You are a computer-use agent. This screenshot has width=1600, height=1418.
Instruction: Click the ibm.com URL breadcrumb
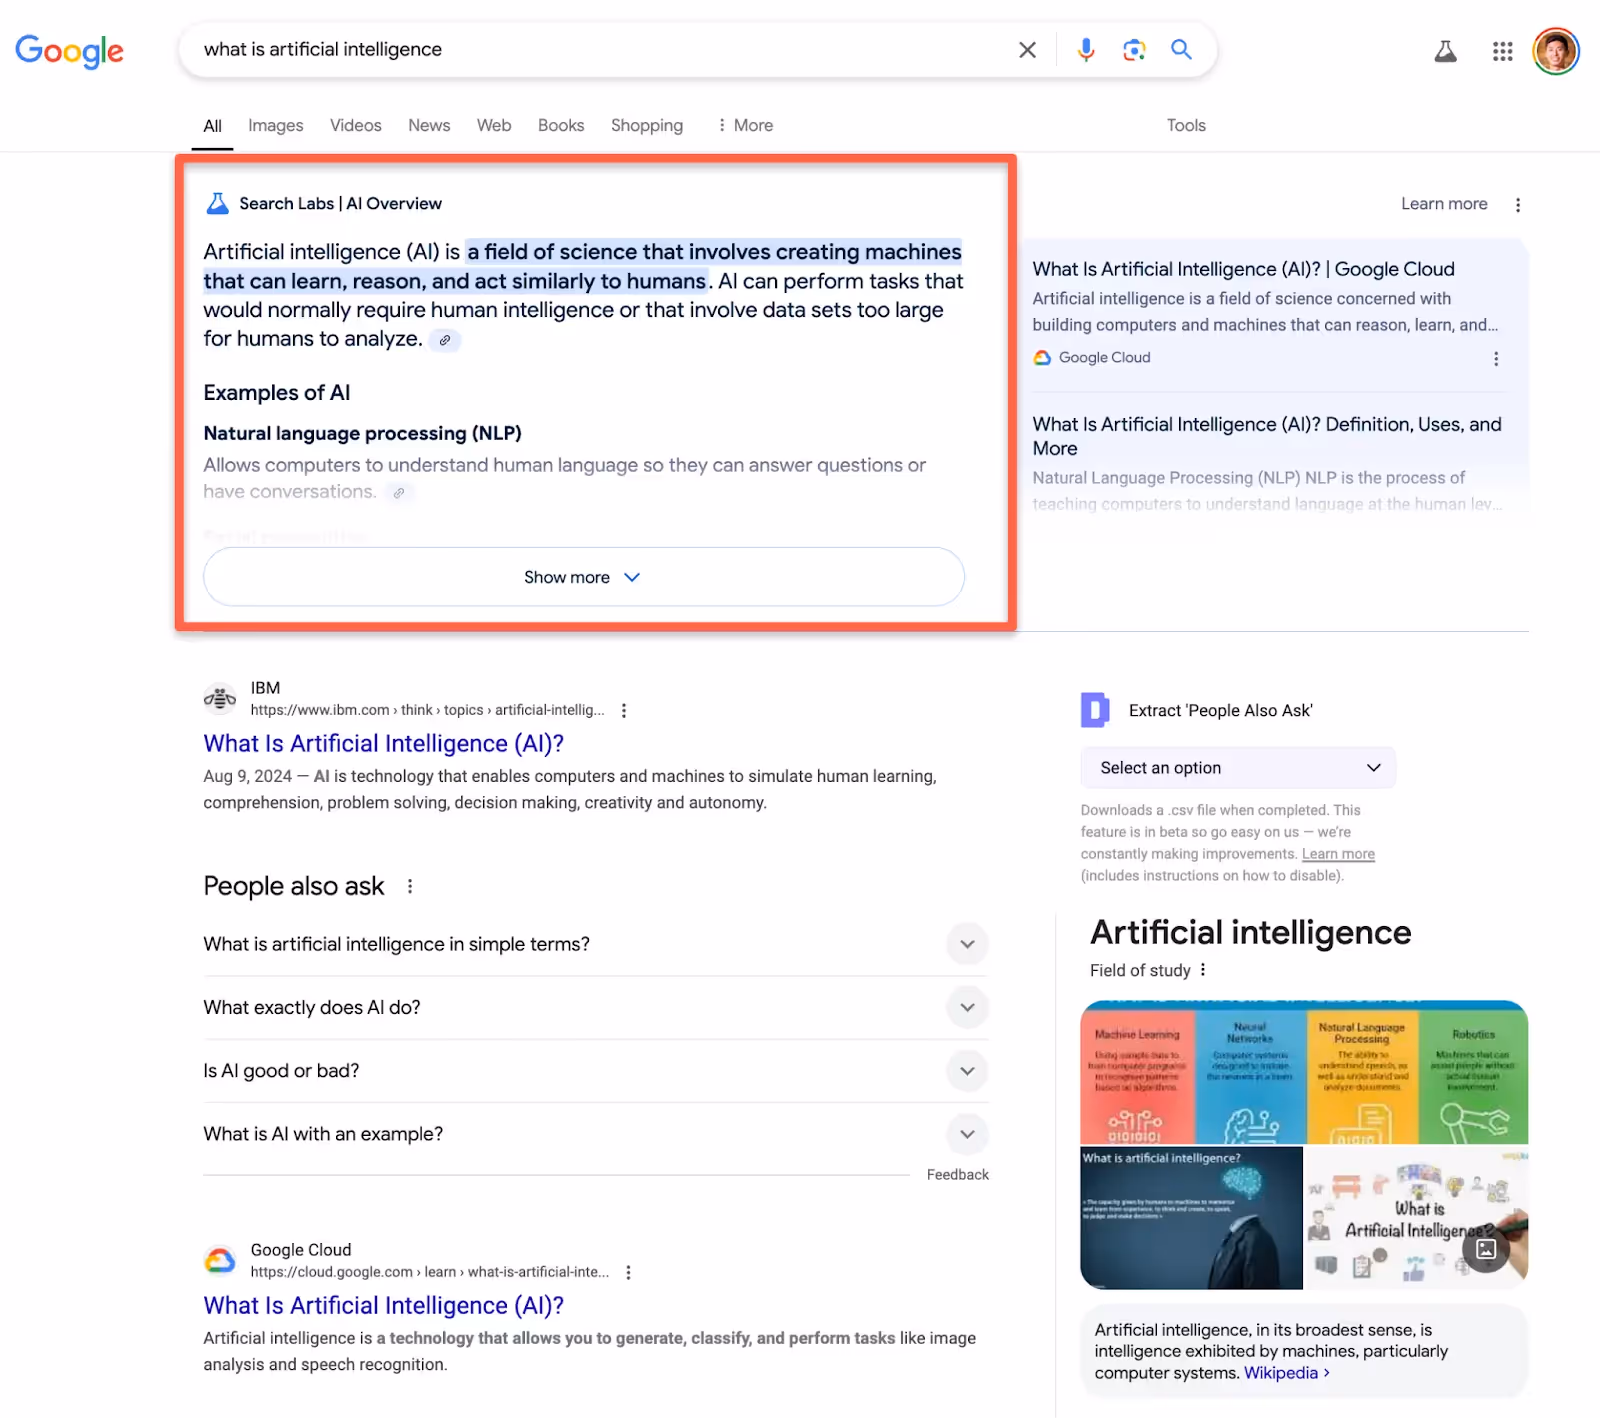[x=427, y=710]
